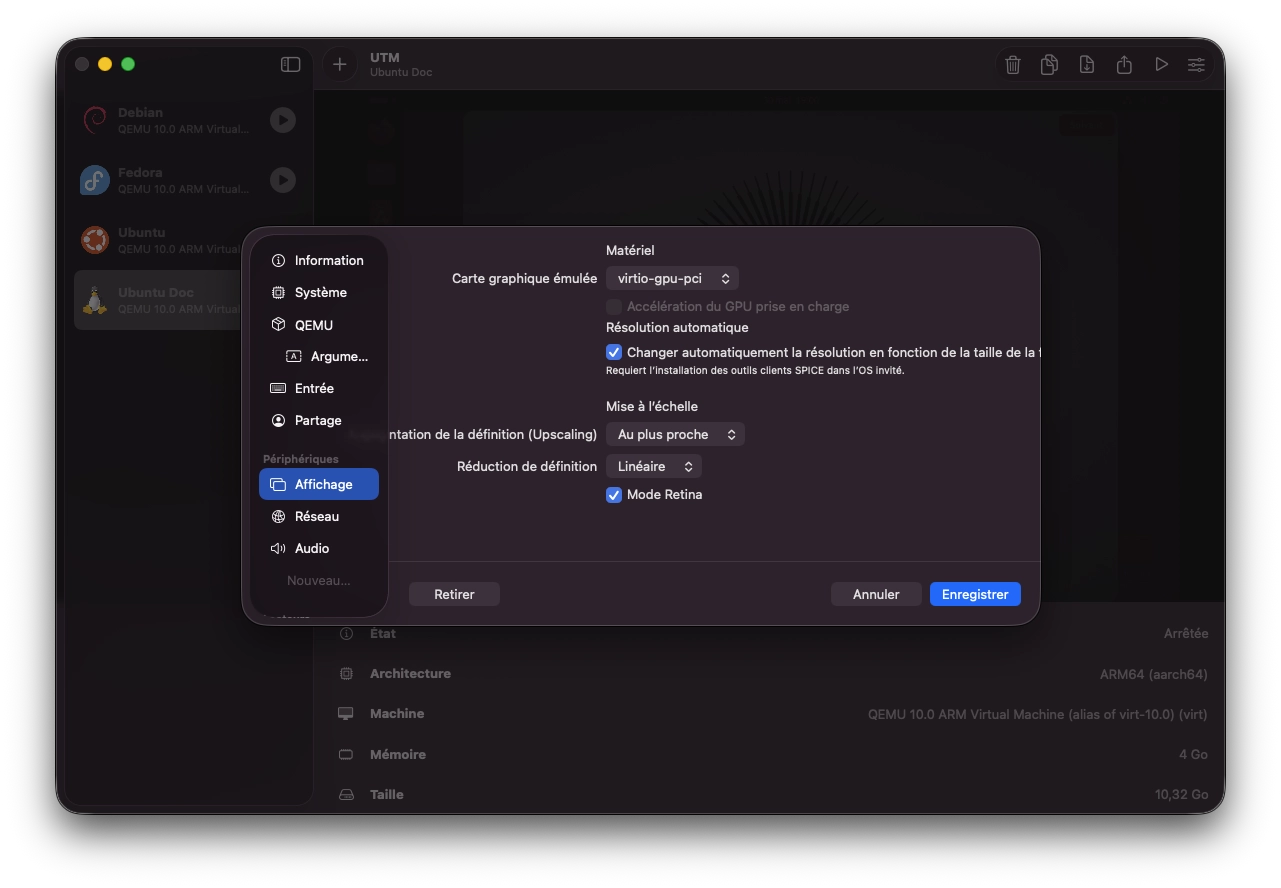This screenshot has width=1281, height=888.
Task: Toggle the sidebar visibility icon
Action: [x=290, y=65]
